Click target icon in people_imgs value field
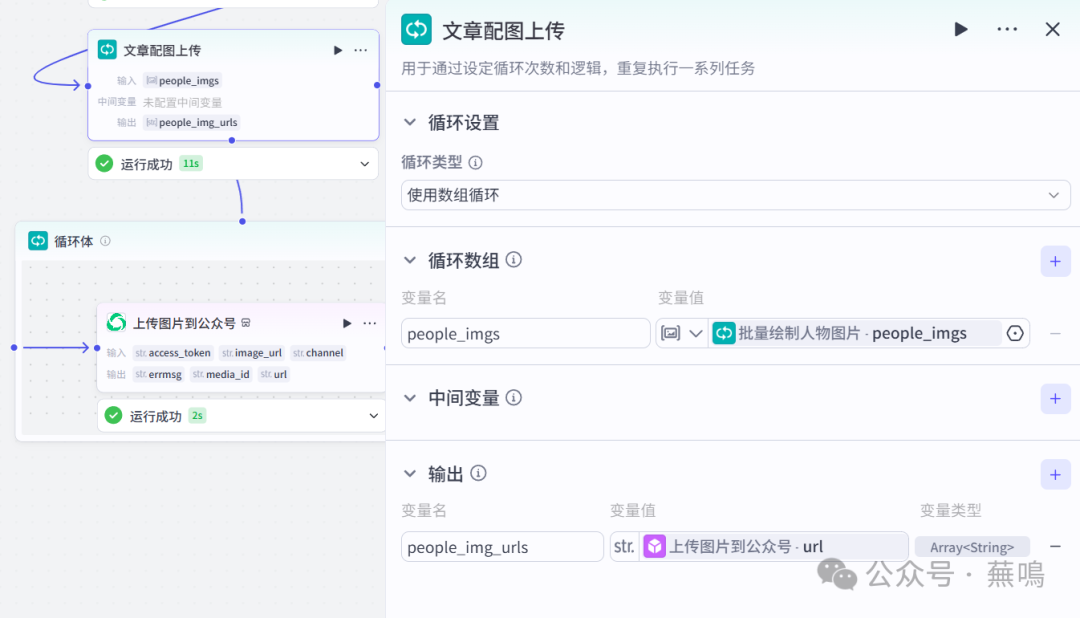This screenshot has height=618, width=1080. tap(1015, 334)
